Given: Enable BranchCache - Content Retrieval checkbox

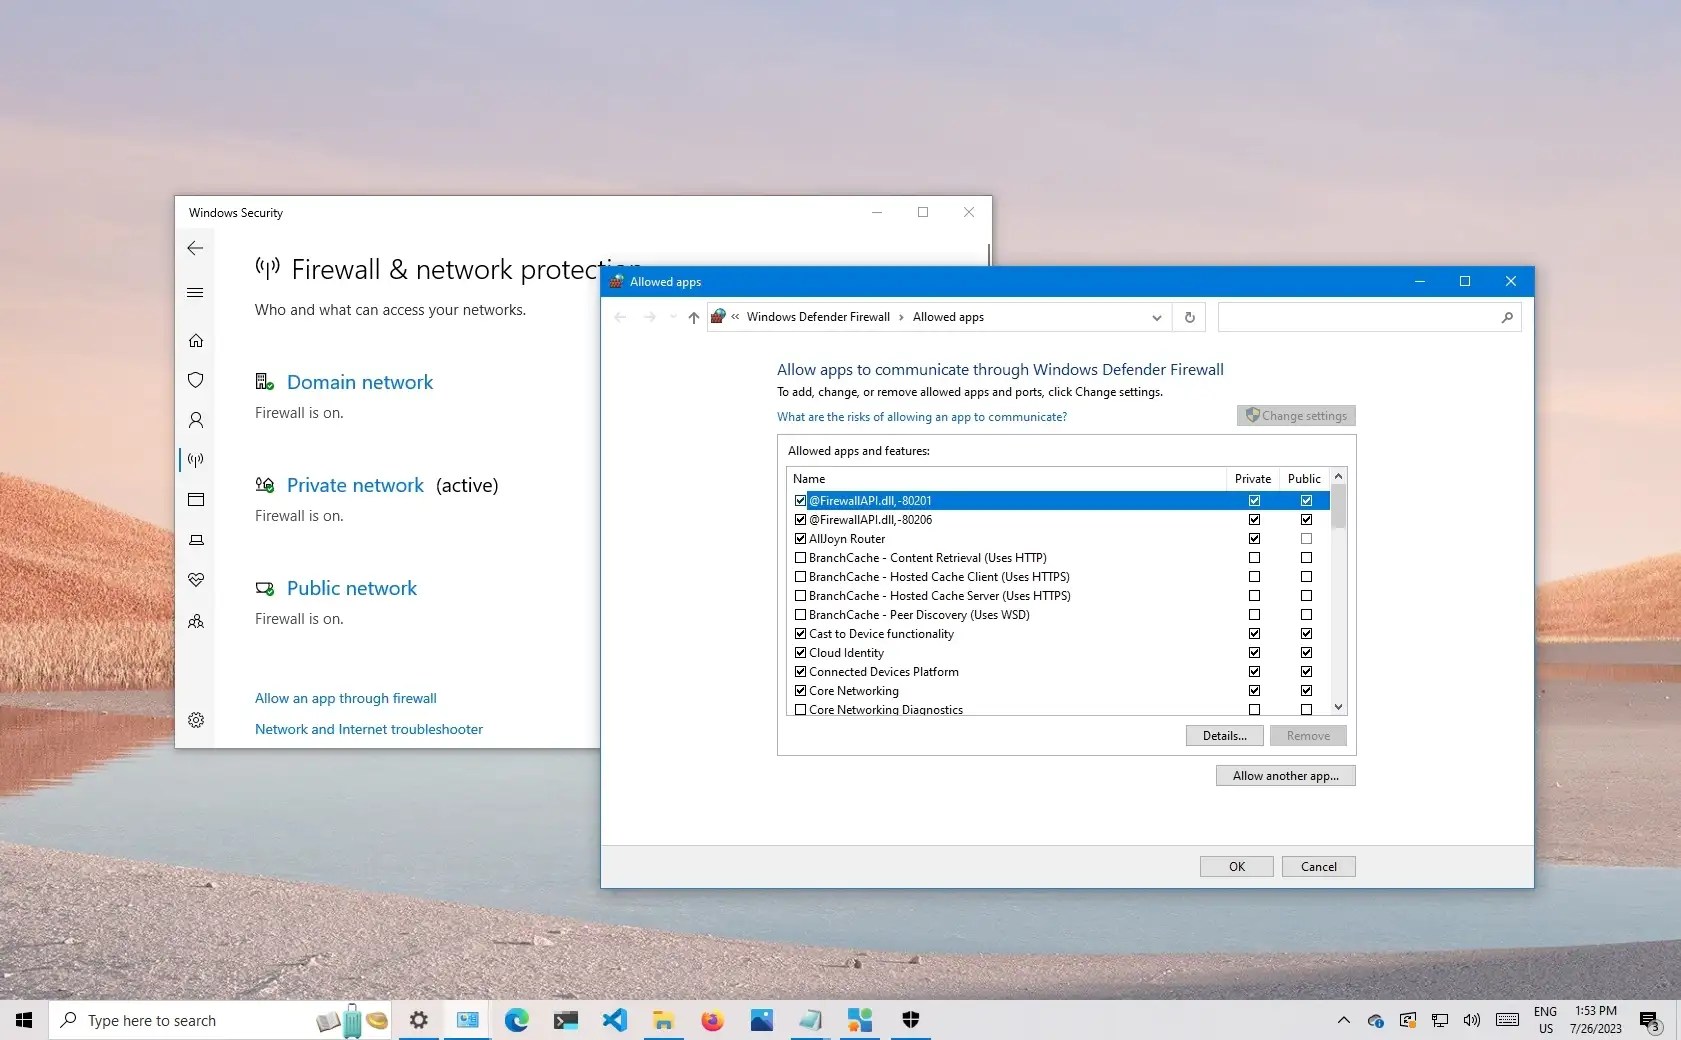Looking at the screenshot, I should 800,558.
